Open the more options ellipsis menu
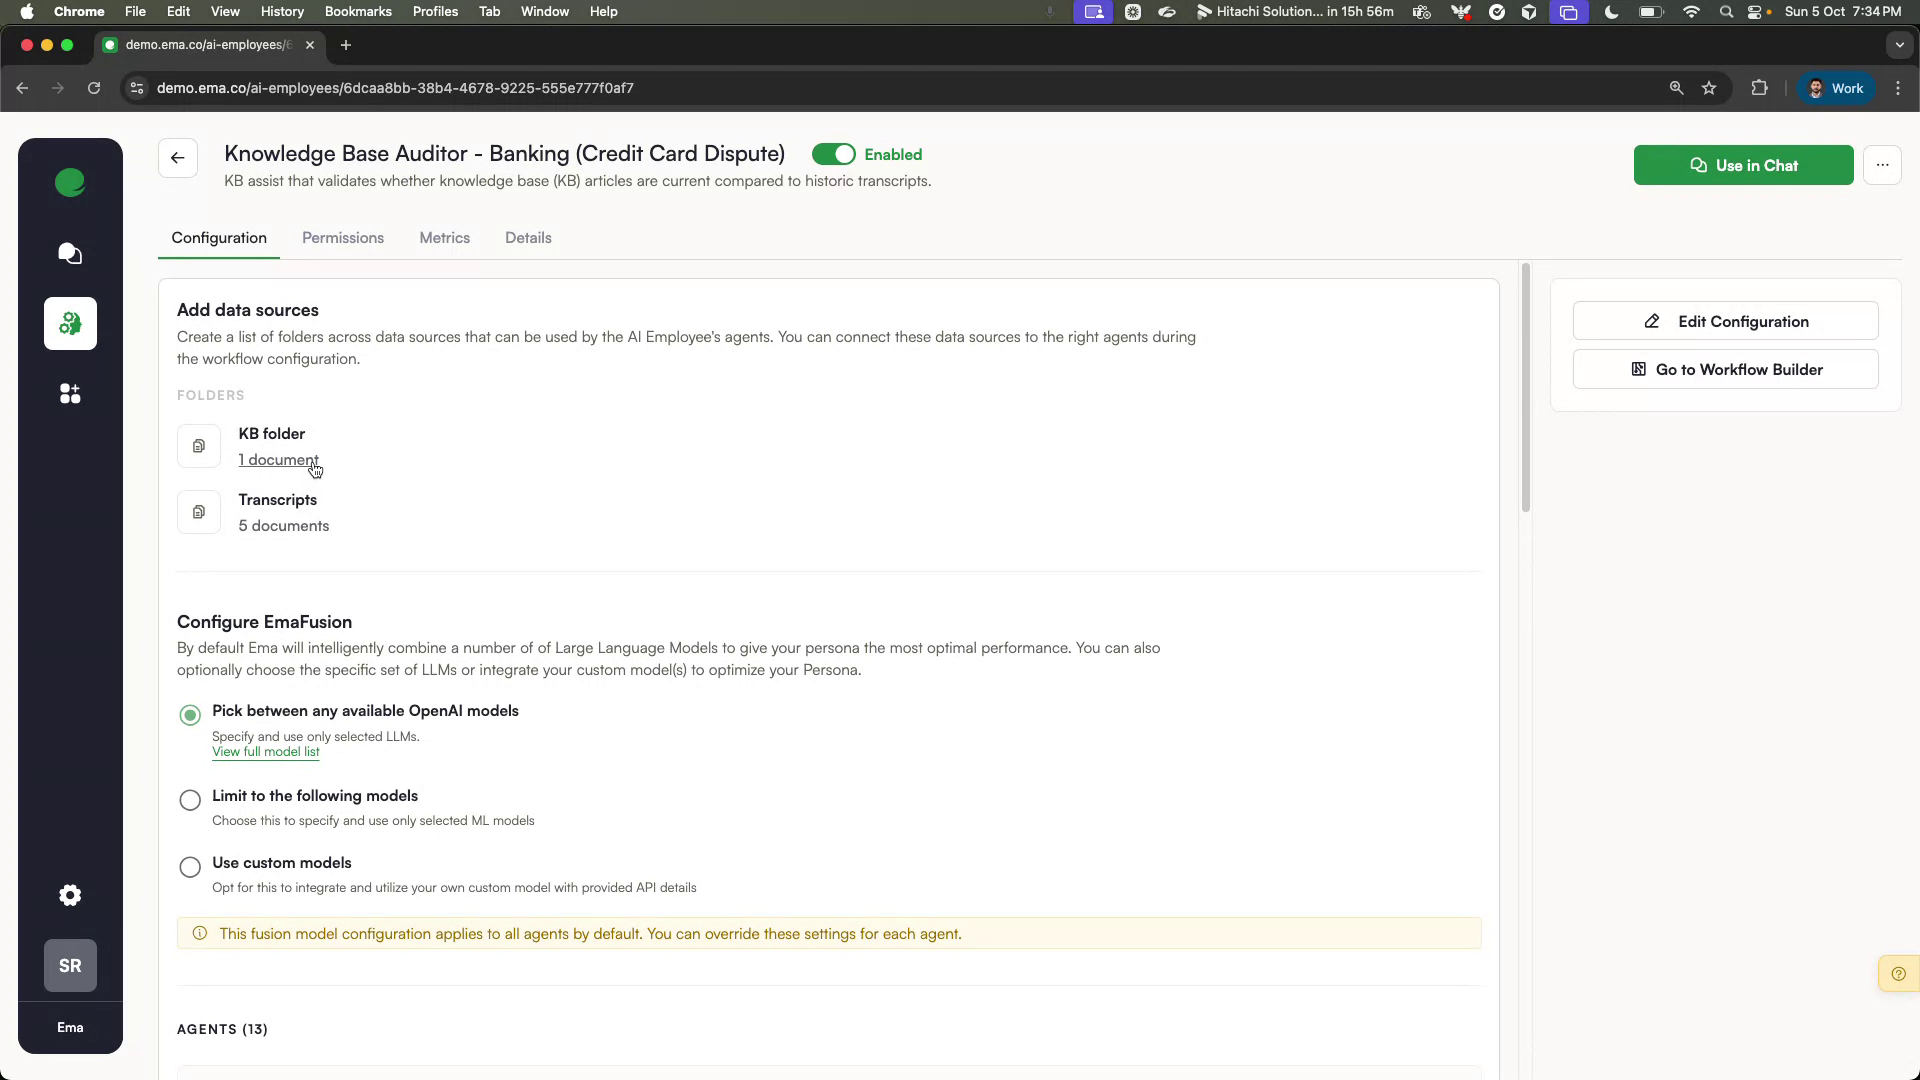The image size is (1920, 1080). coord(1884,165)
